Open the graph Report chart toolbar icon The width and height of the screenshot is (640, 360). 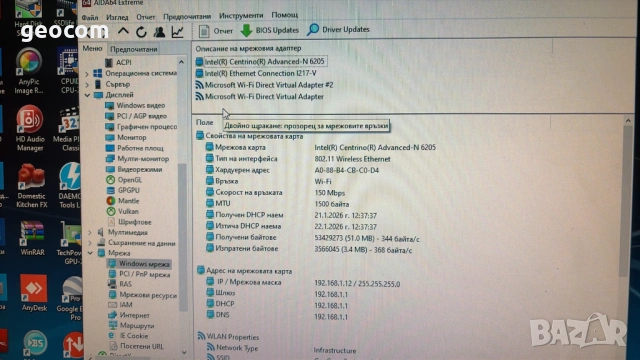178,32
